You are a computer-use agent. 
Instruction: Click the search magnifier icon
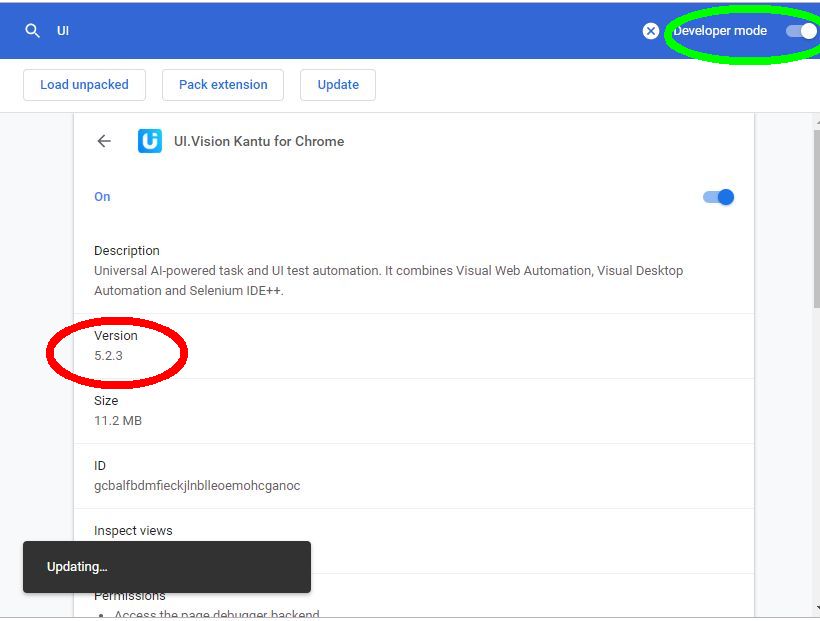pos(32,31)
